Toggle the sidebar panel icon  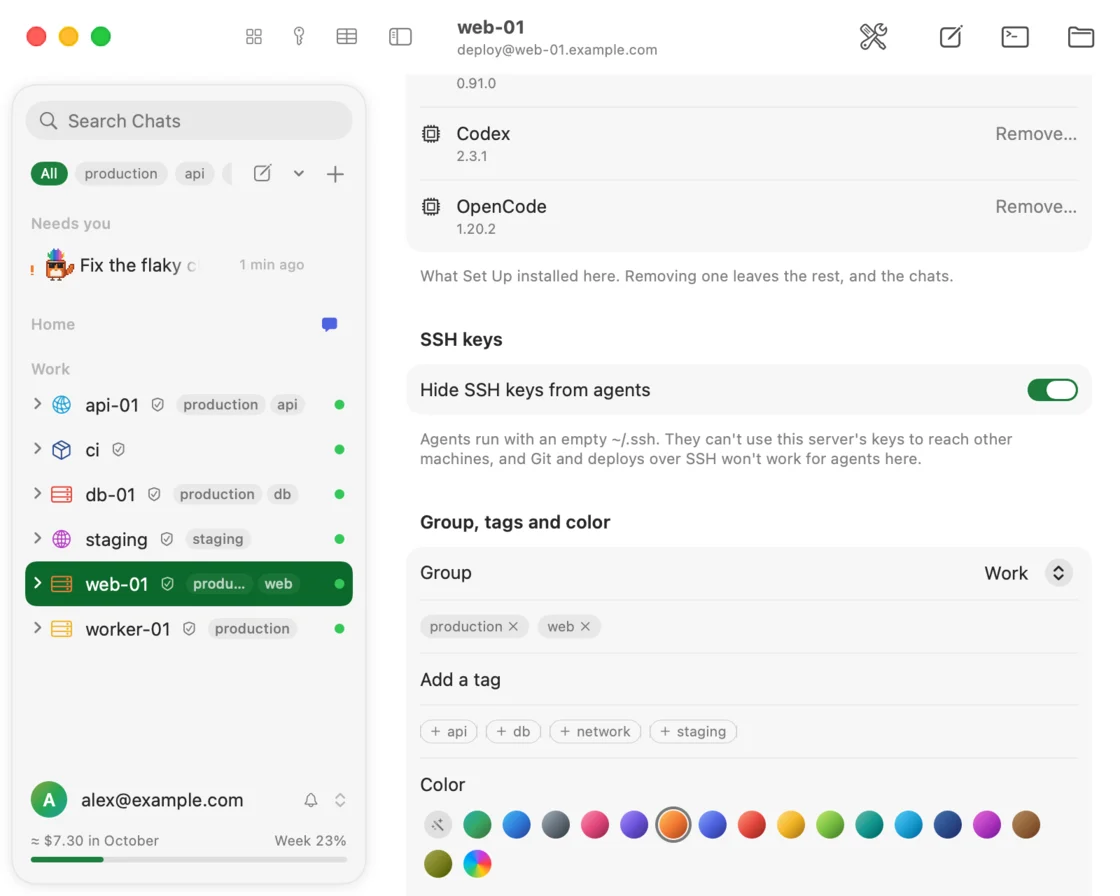pos(400,36)
